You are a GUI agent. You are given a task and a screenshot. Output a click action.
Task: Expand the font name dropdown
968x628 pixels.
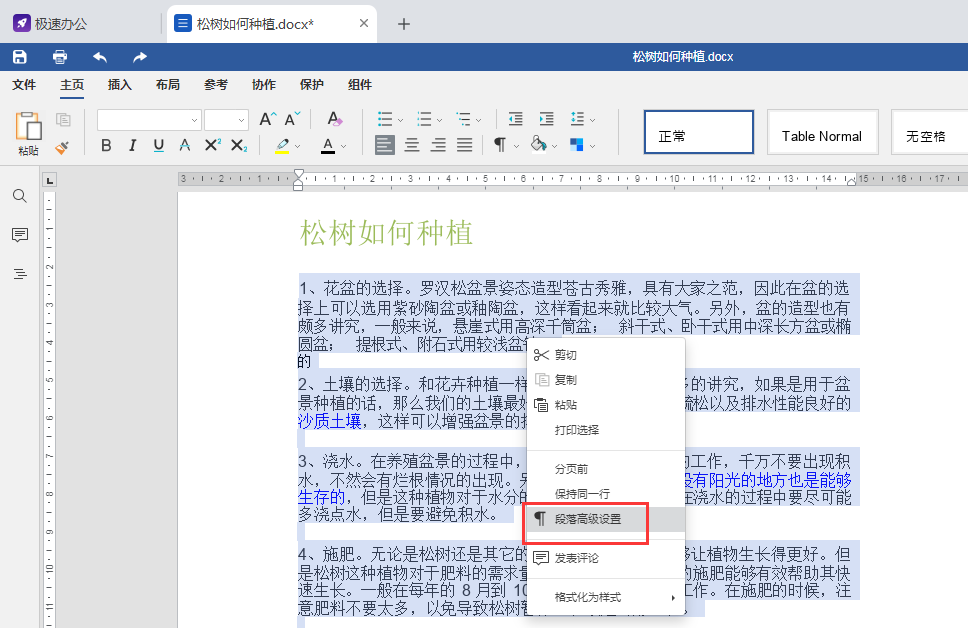[194, 120]
